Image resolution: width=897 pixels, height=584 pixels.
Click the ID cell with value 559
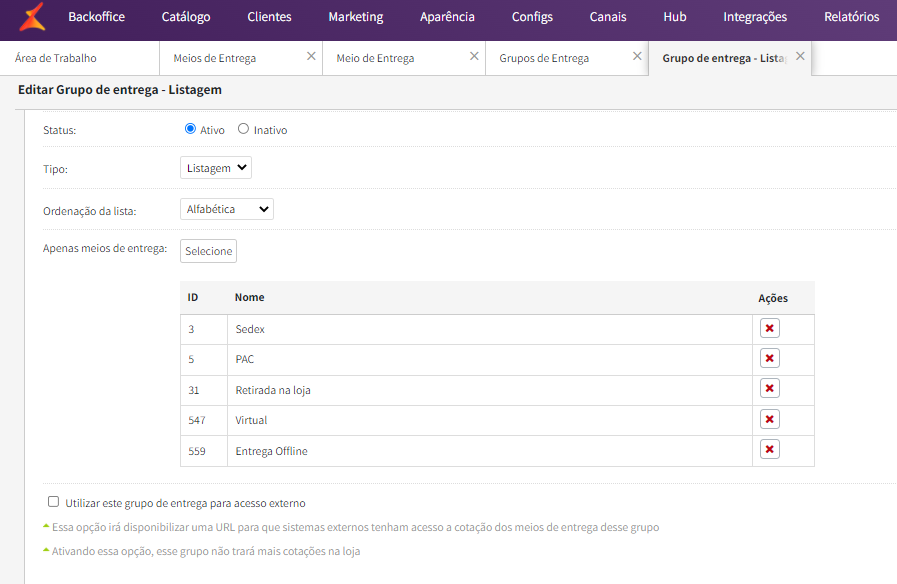point(204,451)
